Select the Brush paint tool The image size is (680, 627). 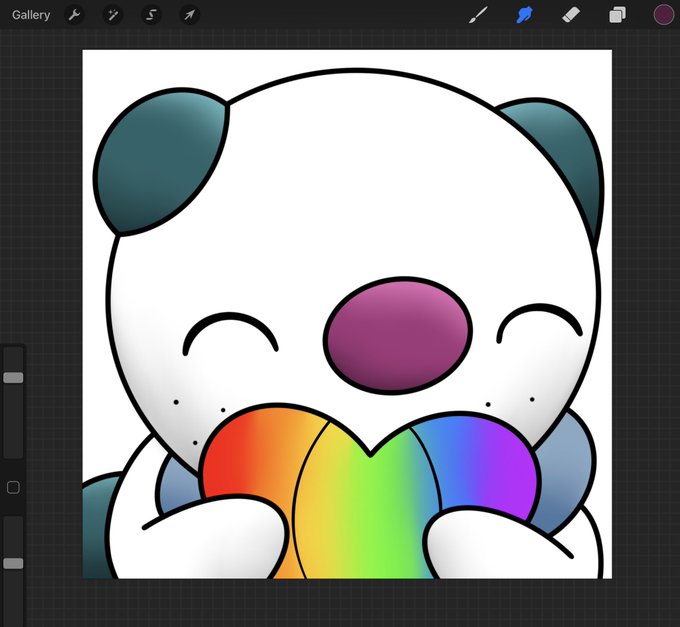point(478,15)
